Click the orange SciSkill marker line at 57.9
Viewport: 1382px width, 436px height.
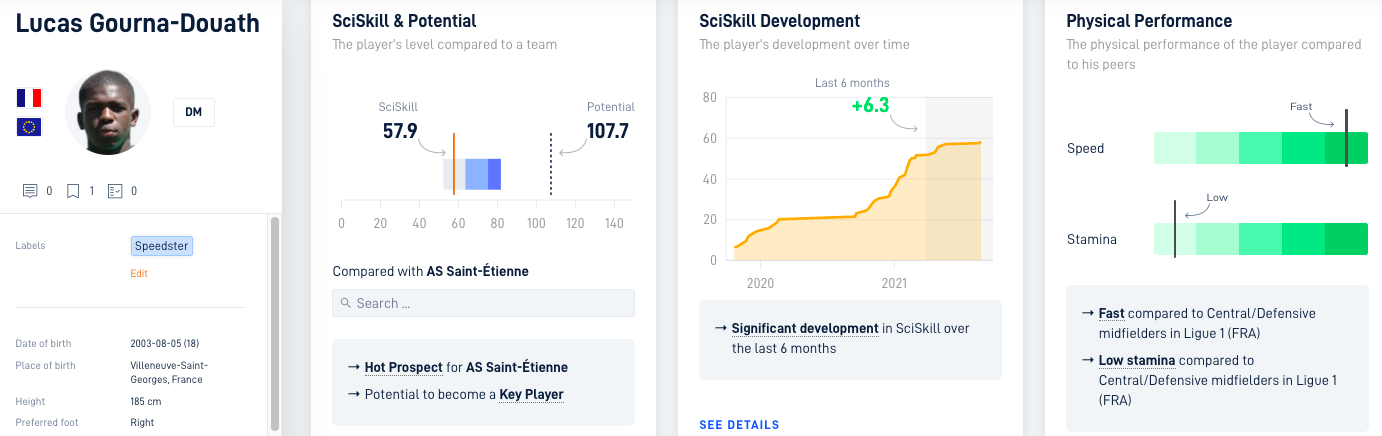(x=454, y=164)
